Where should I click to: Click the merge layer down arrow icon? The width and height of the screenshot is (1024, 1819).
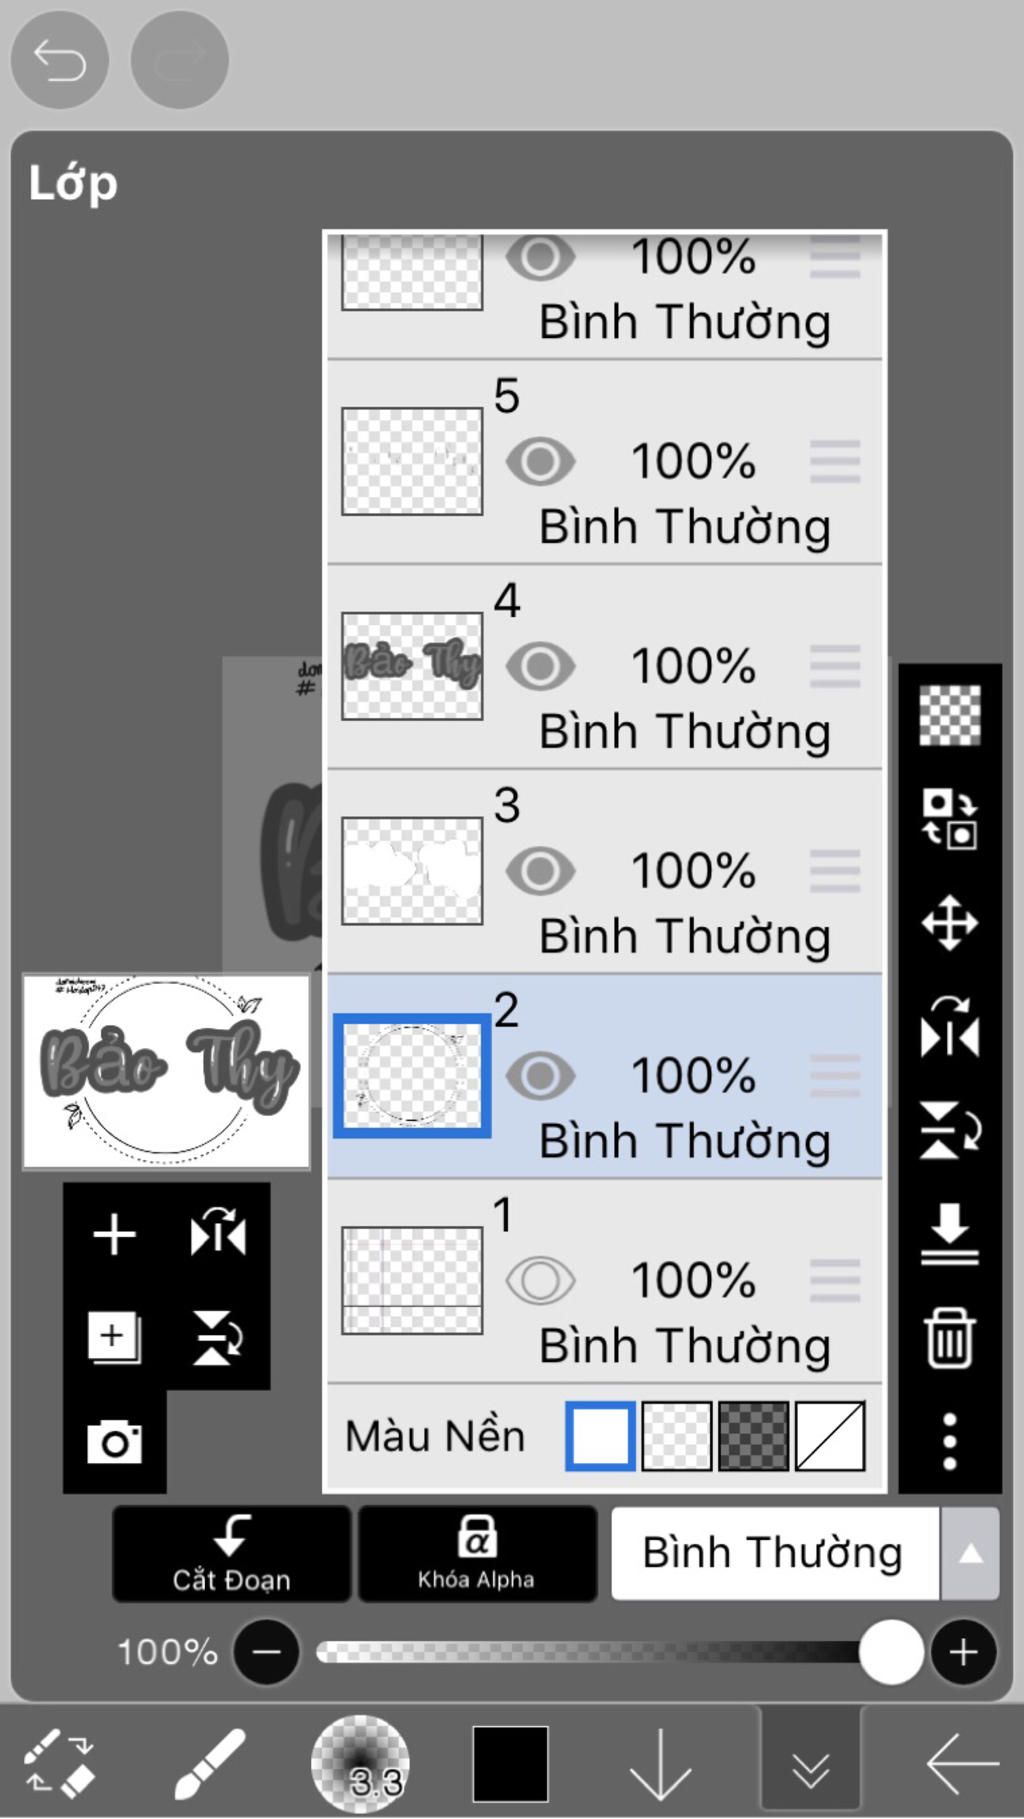pyautogui.click(x=949, y=1233)
